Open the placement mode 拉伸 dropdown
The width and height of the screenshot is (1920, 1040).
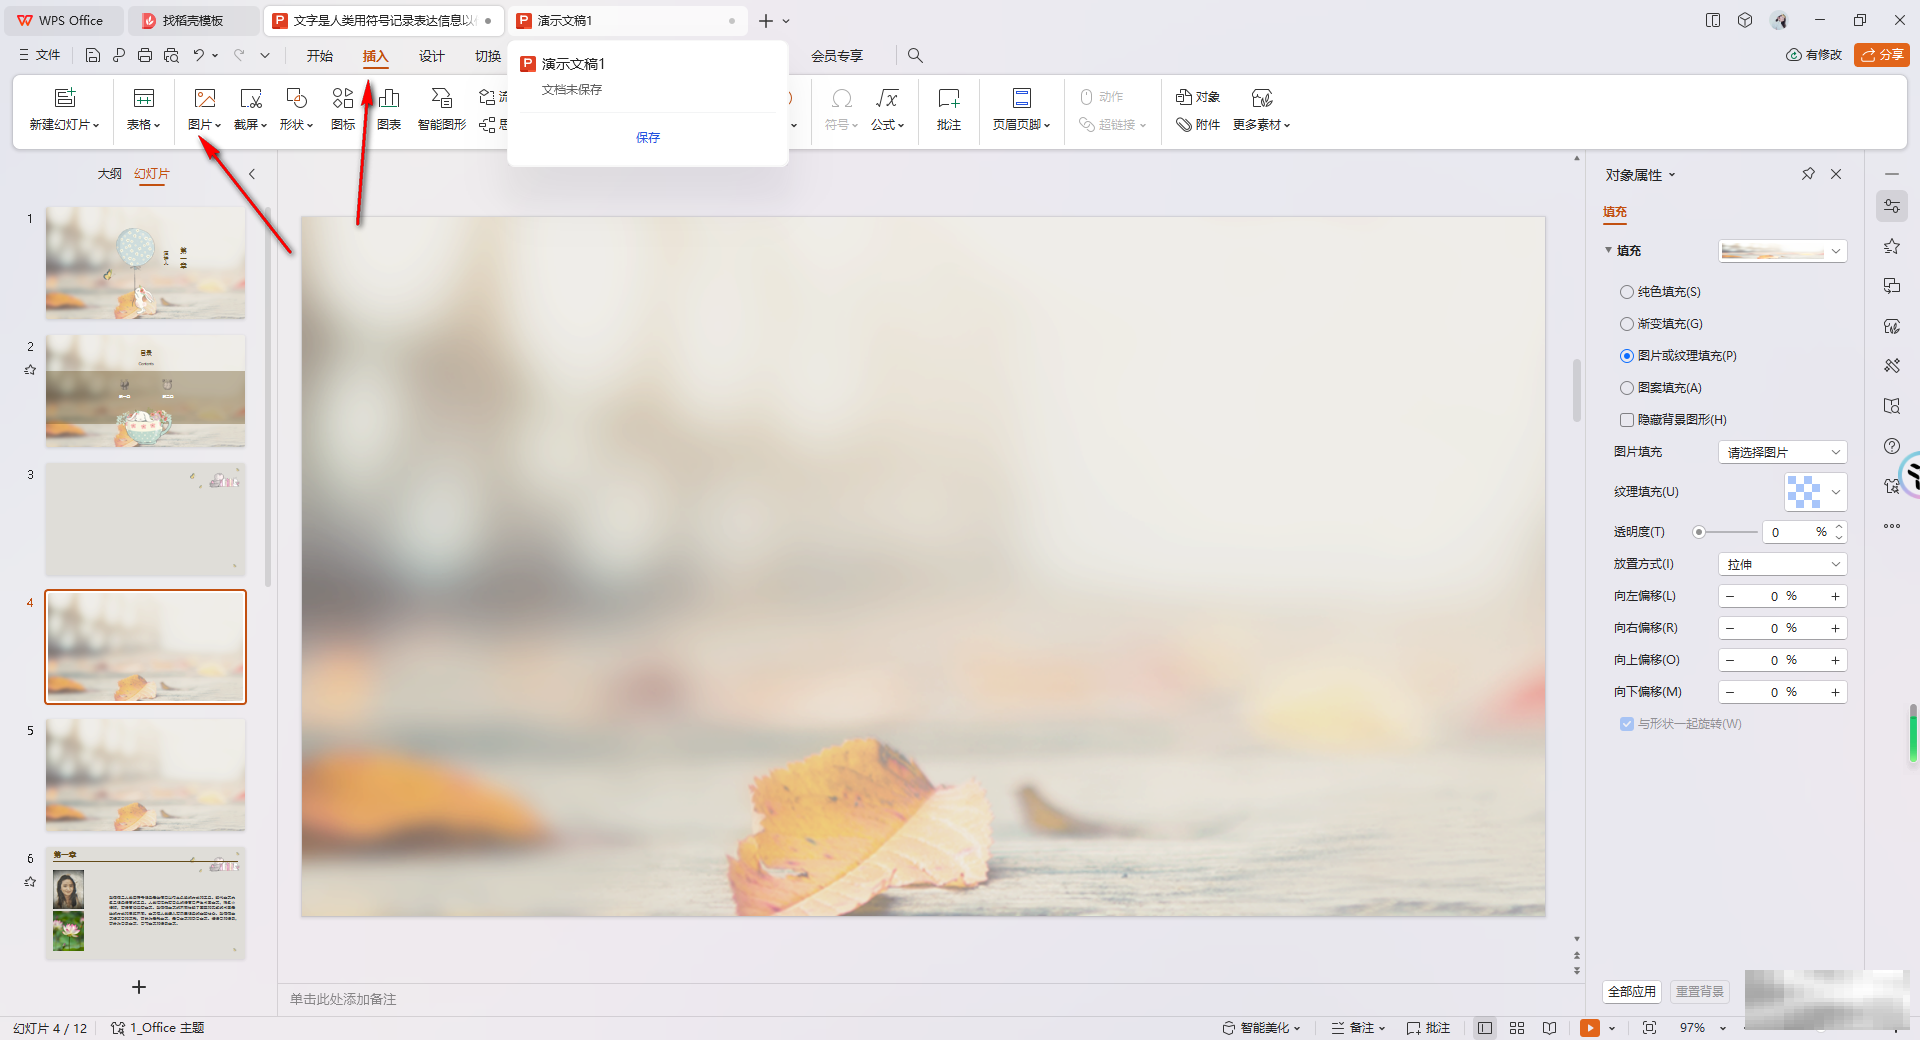click(1783, 564)
